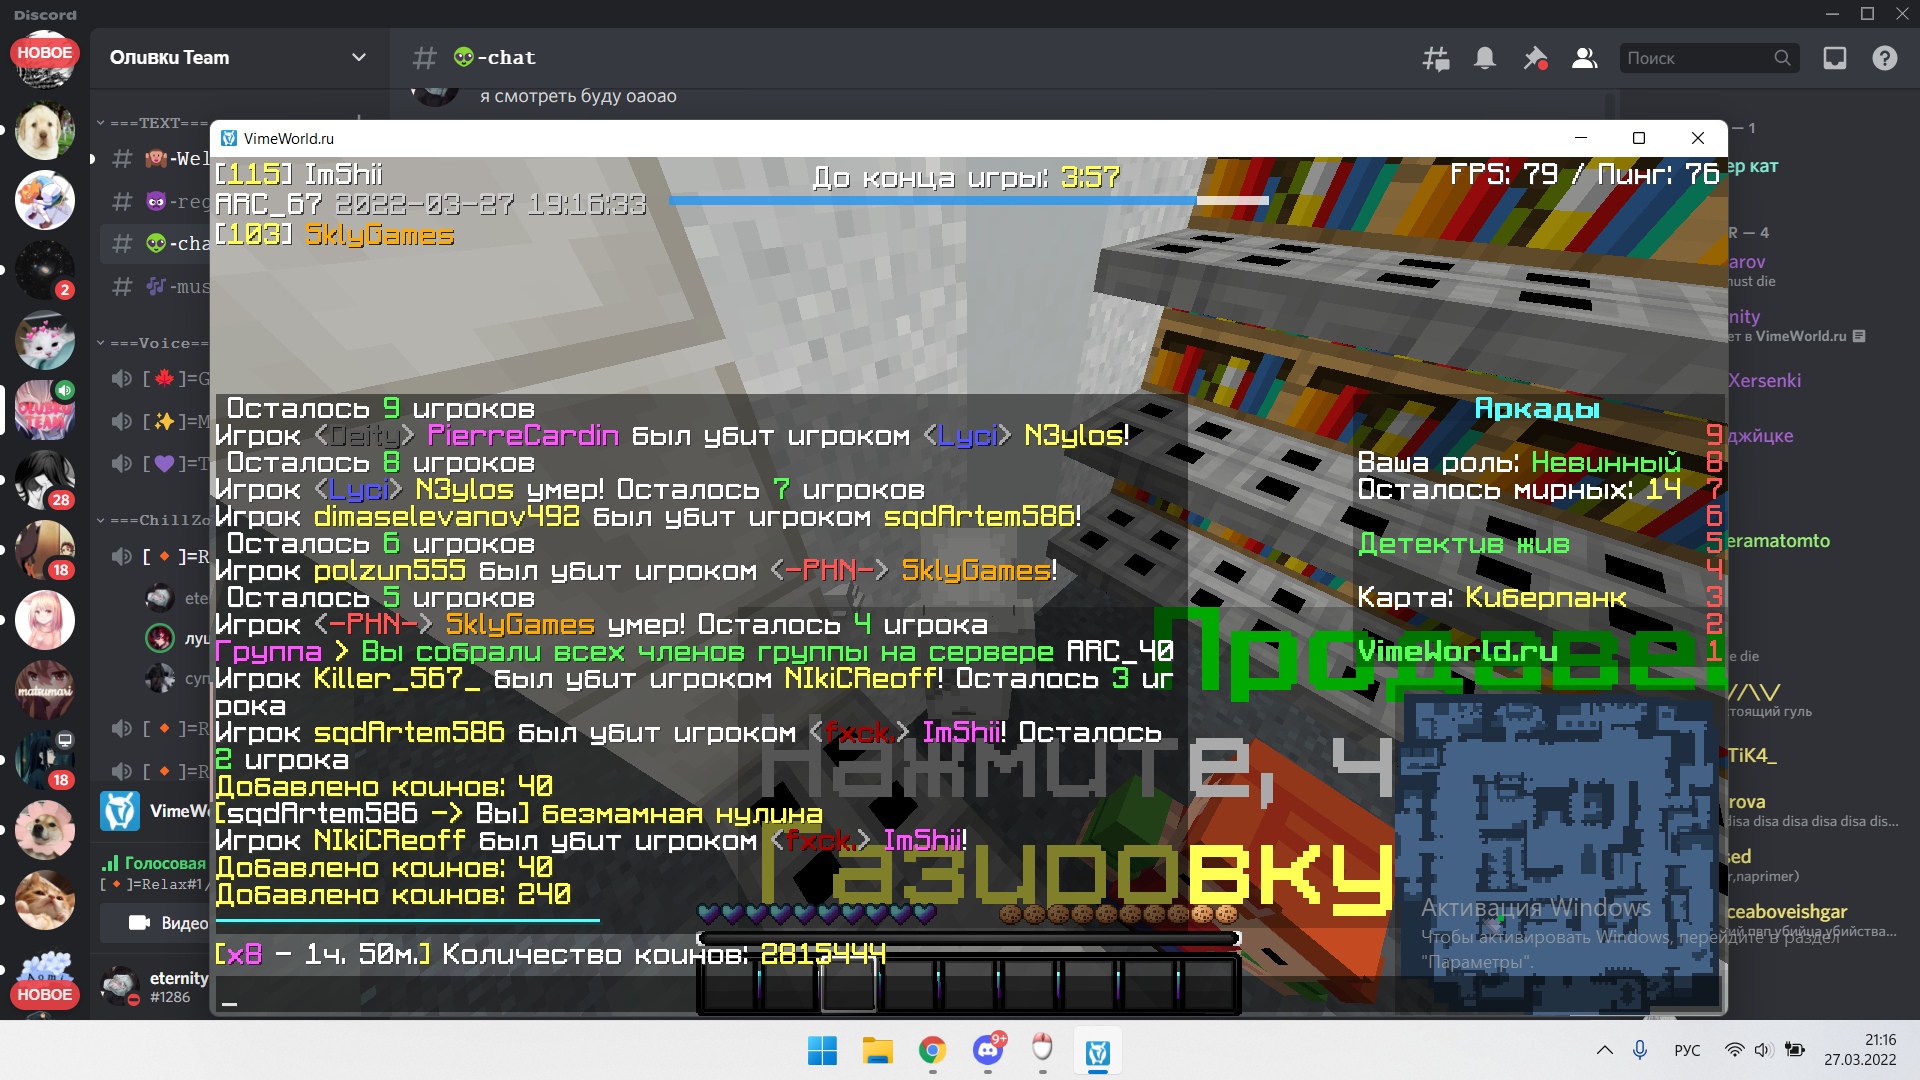Click the bottom НОВОЕ unread indicator
Image resolution: width=1920 pixels, height=1080 pixels.
coord(44,994)
